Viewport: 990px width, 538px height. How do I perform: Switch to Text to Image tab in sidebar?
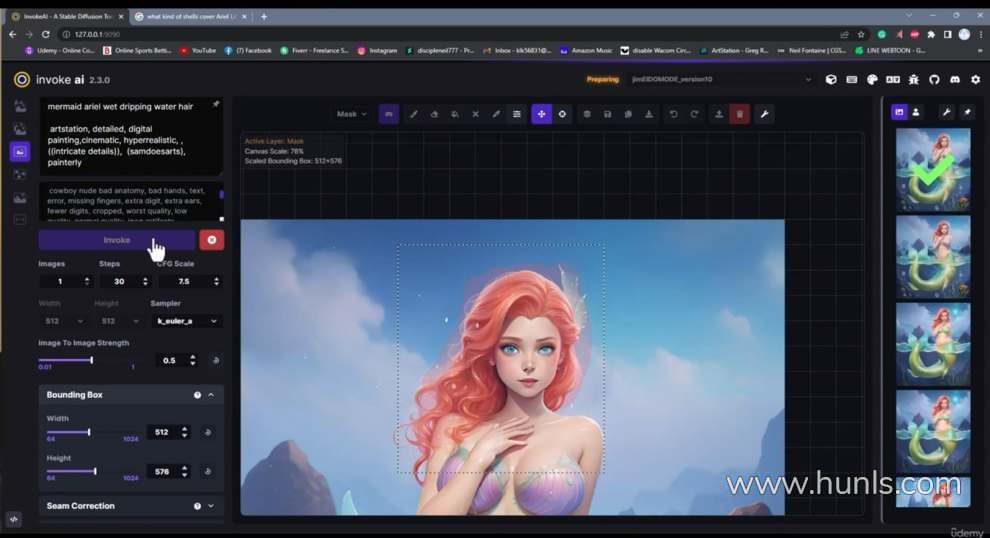(20, 106)
